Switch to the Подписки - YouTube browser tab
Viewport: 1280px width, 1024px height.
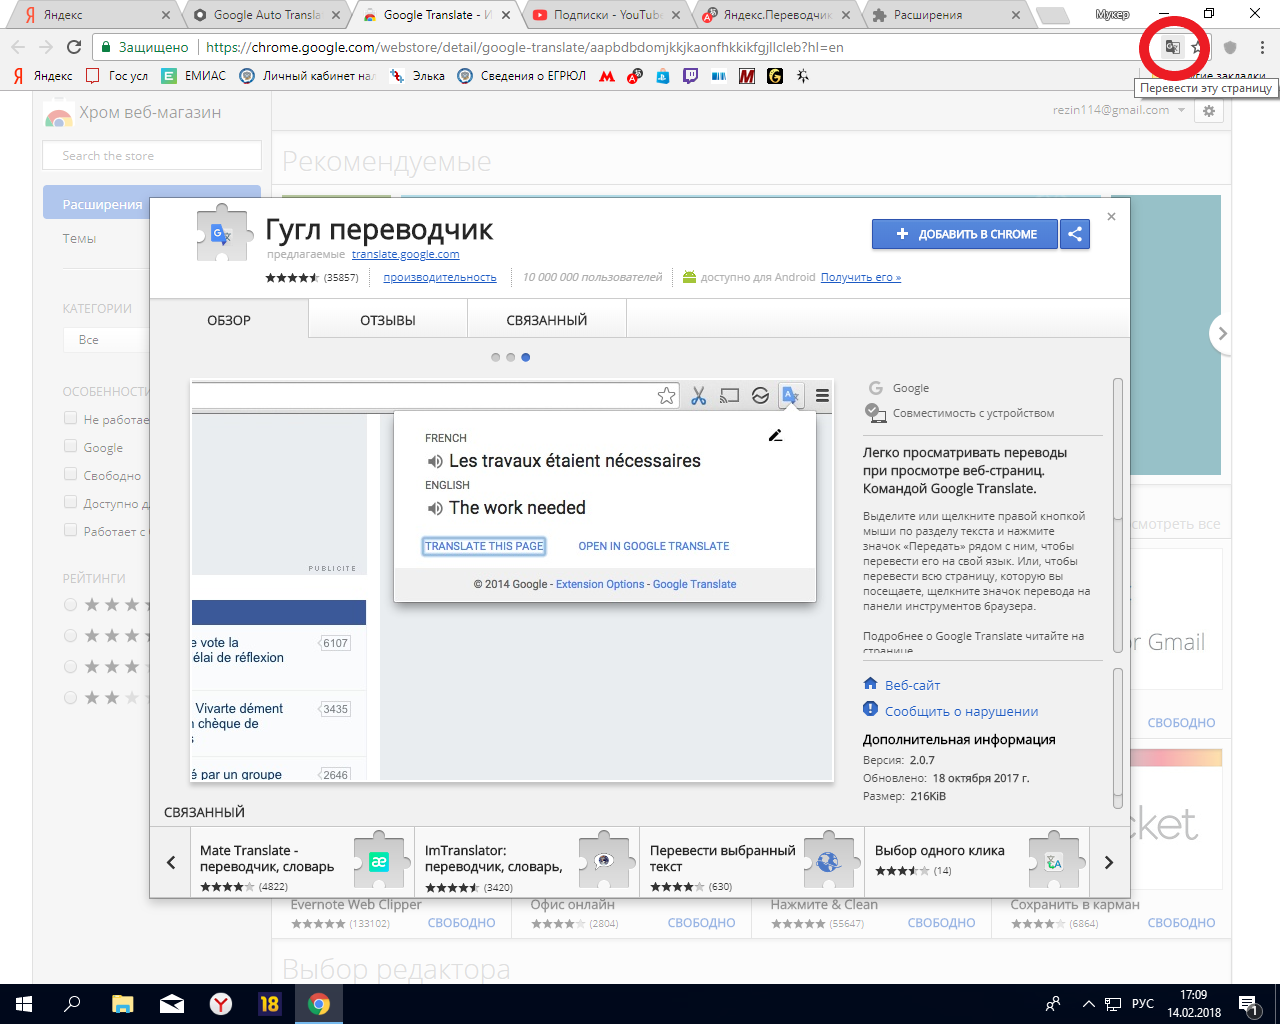(606, 15)
